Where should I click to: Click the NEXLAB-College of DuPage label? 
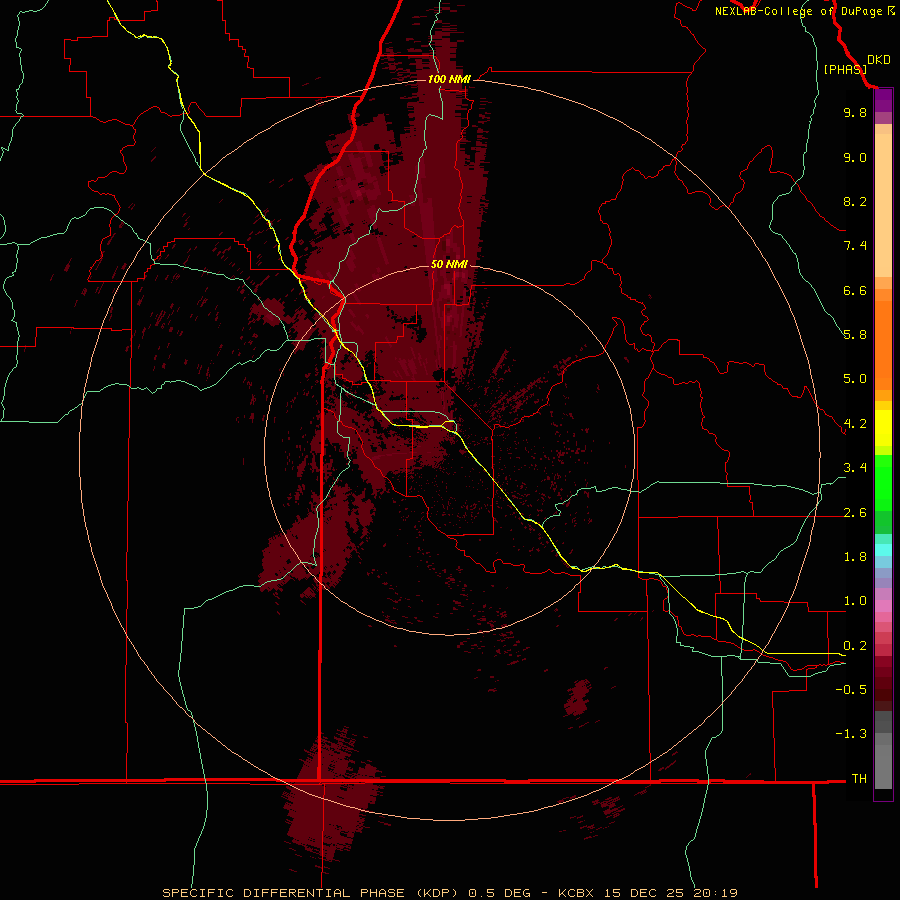(x=800, y=11)
